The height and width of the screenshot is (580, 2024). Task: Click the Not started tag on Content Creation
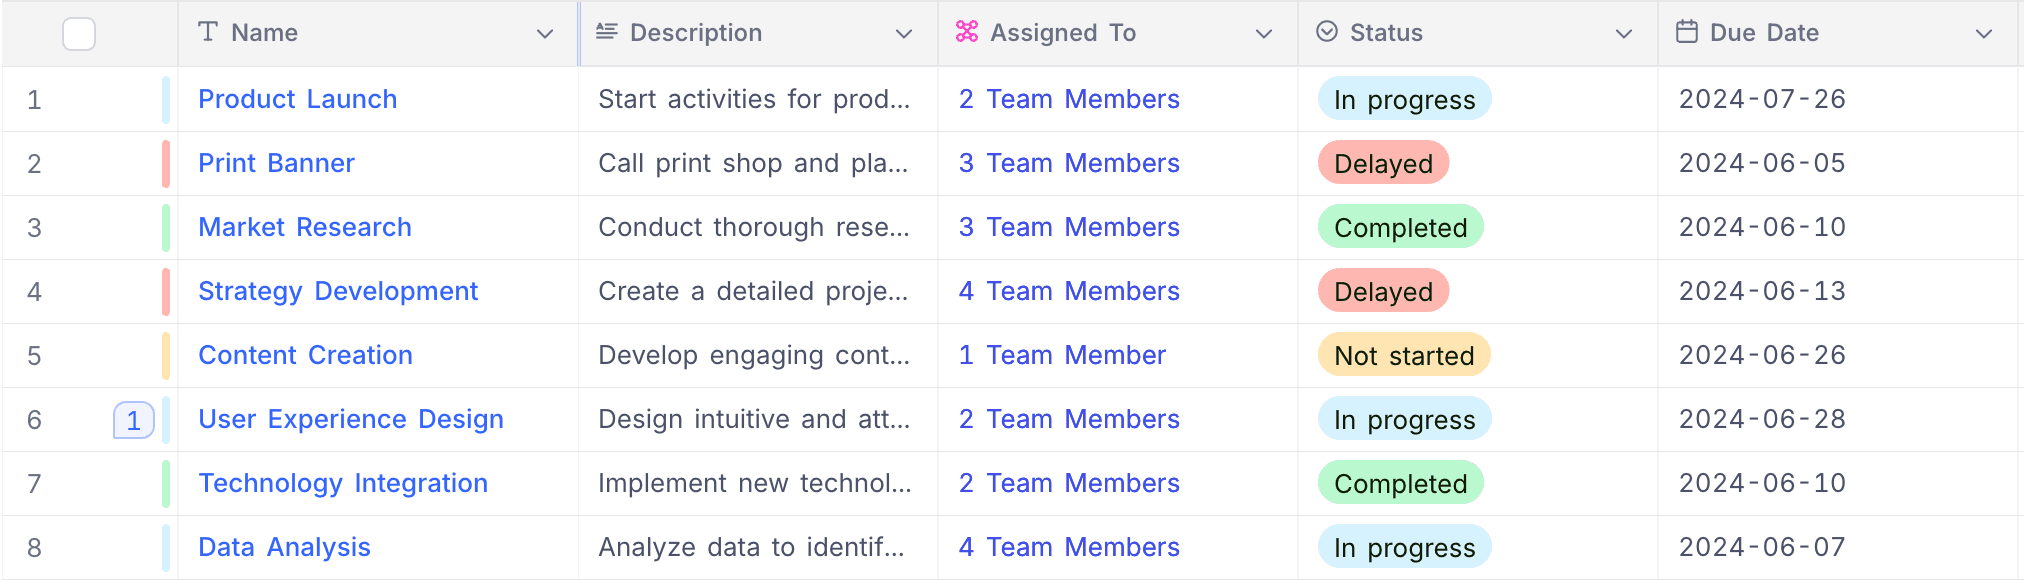(x=1404, y=356)
